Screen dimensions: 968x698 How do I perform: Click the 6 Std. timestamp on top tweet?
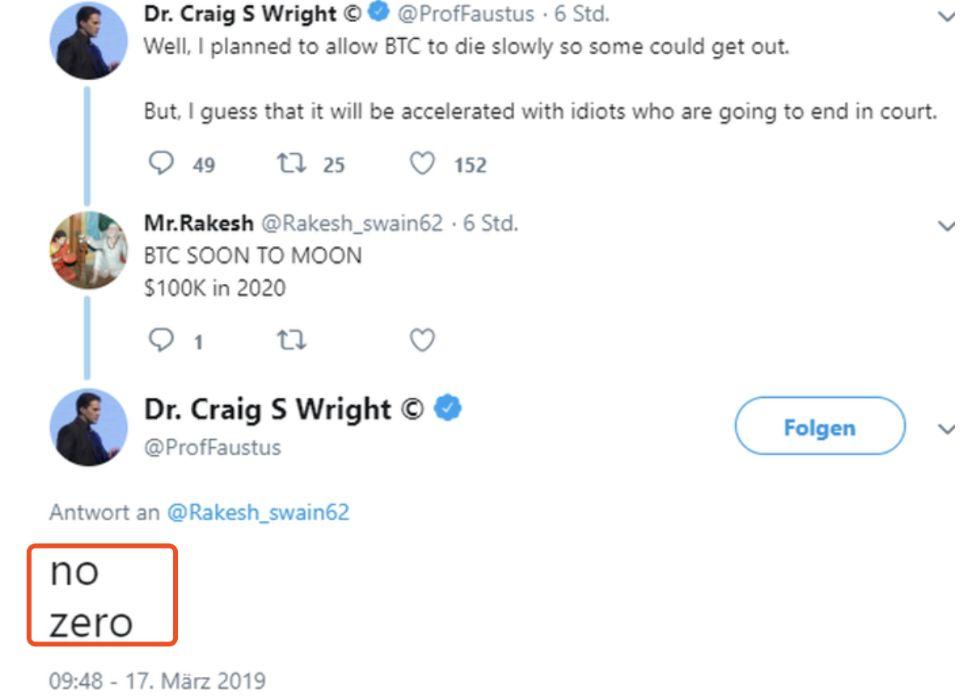click(x=582, y=14)
